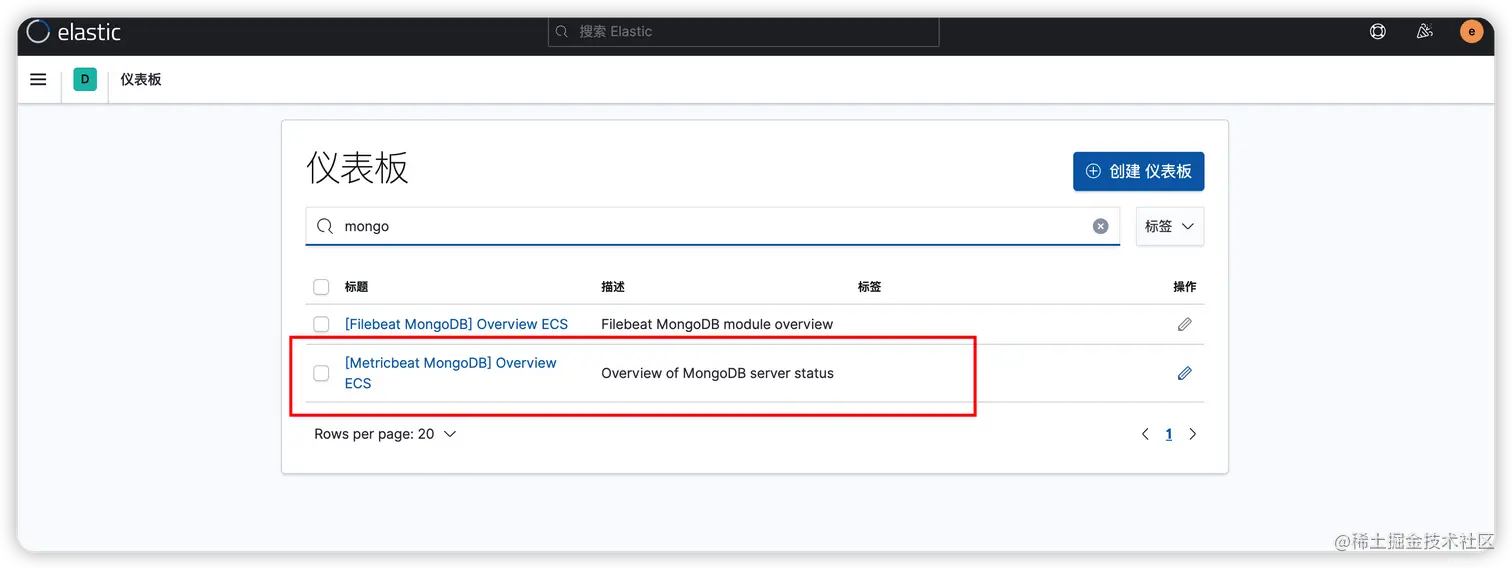Screen dimensions: 1512x569
Task: Click the Elastic logo
Action: tap(73, 32)
